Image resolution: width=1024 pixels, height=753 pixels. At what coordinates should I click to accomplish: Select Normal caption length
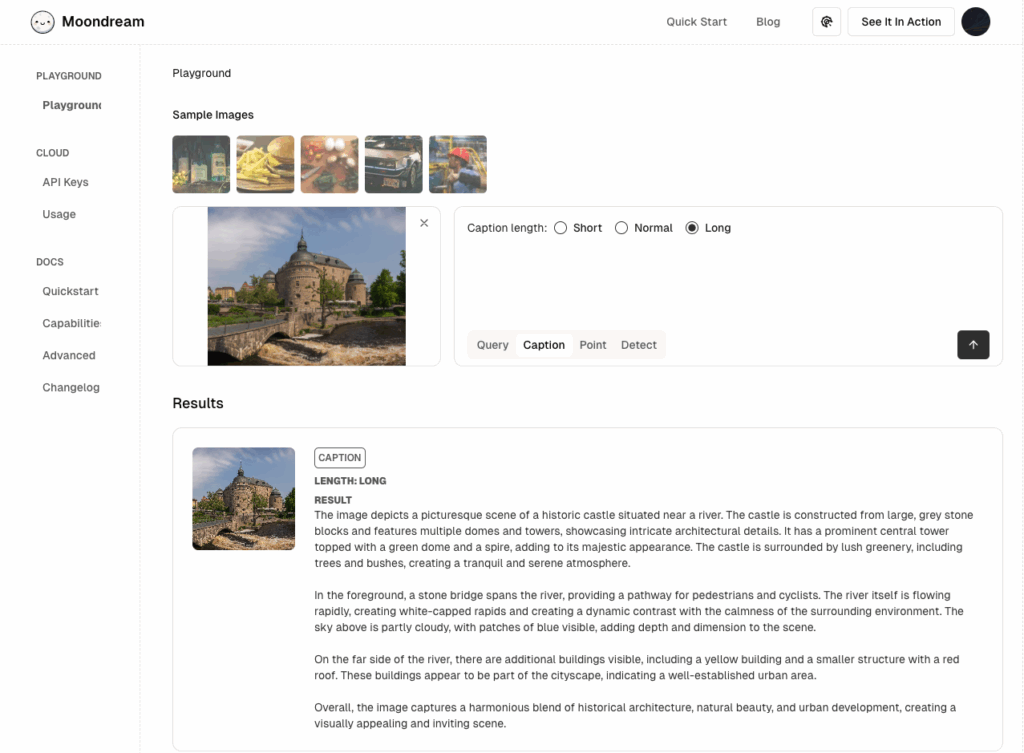[x=621, y=228]
